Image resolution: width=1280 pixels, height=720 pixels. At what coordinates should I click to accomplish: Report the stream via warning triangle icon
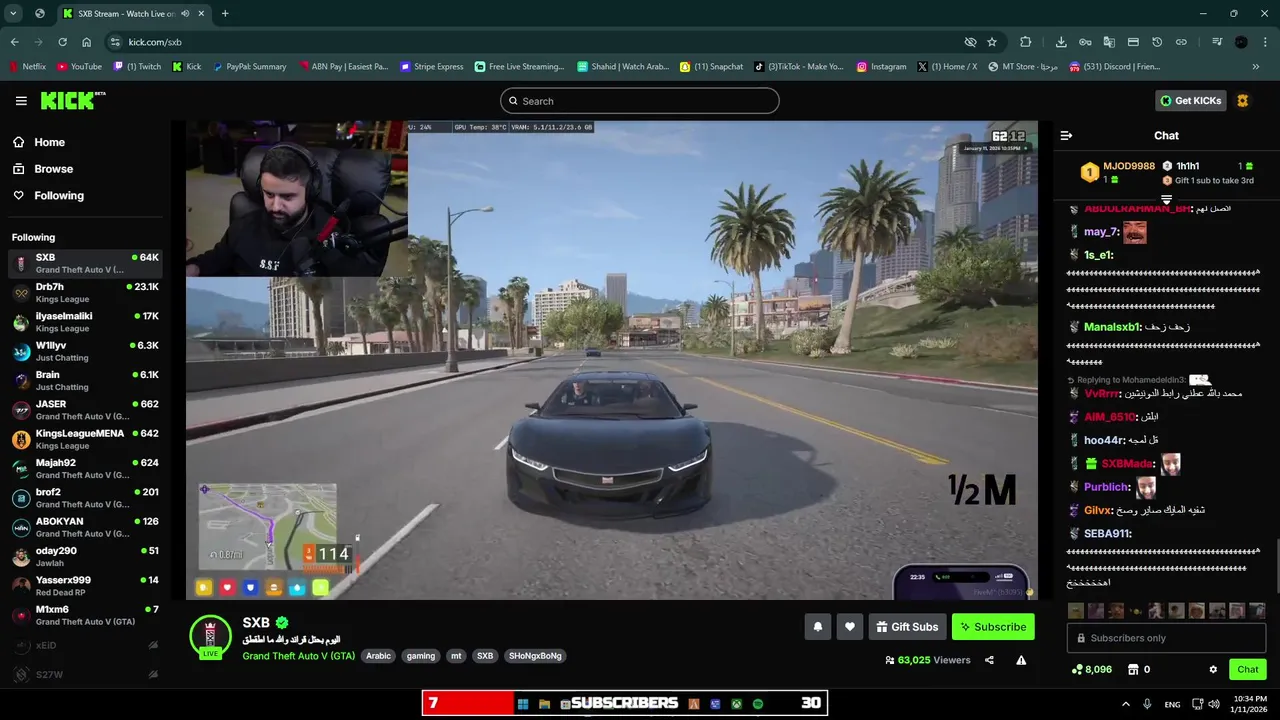tap(1021, 660)
